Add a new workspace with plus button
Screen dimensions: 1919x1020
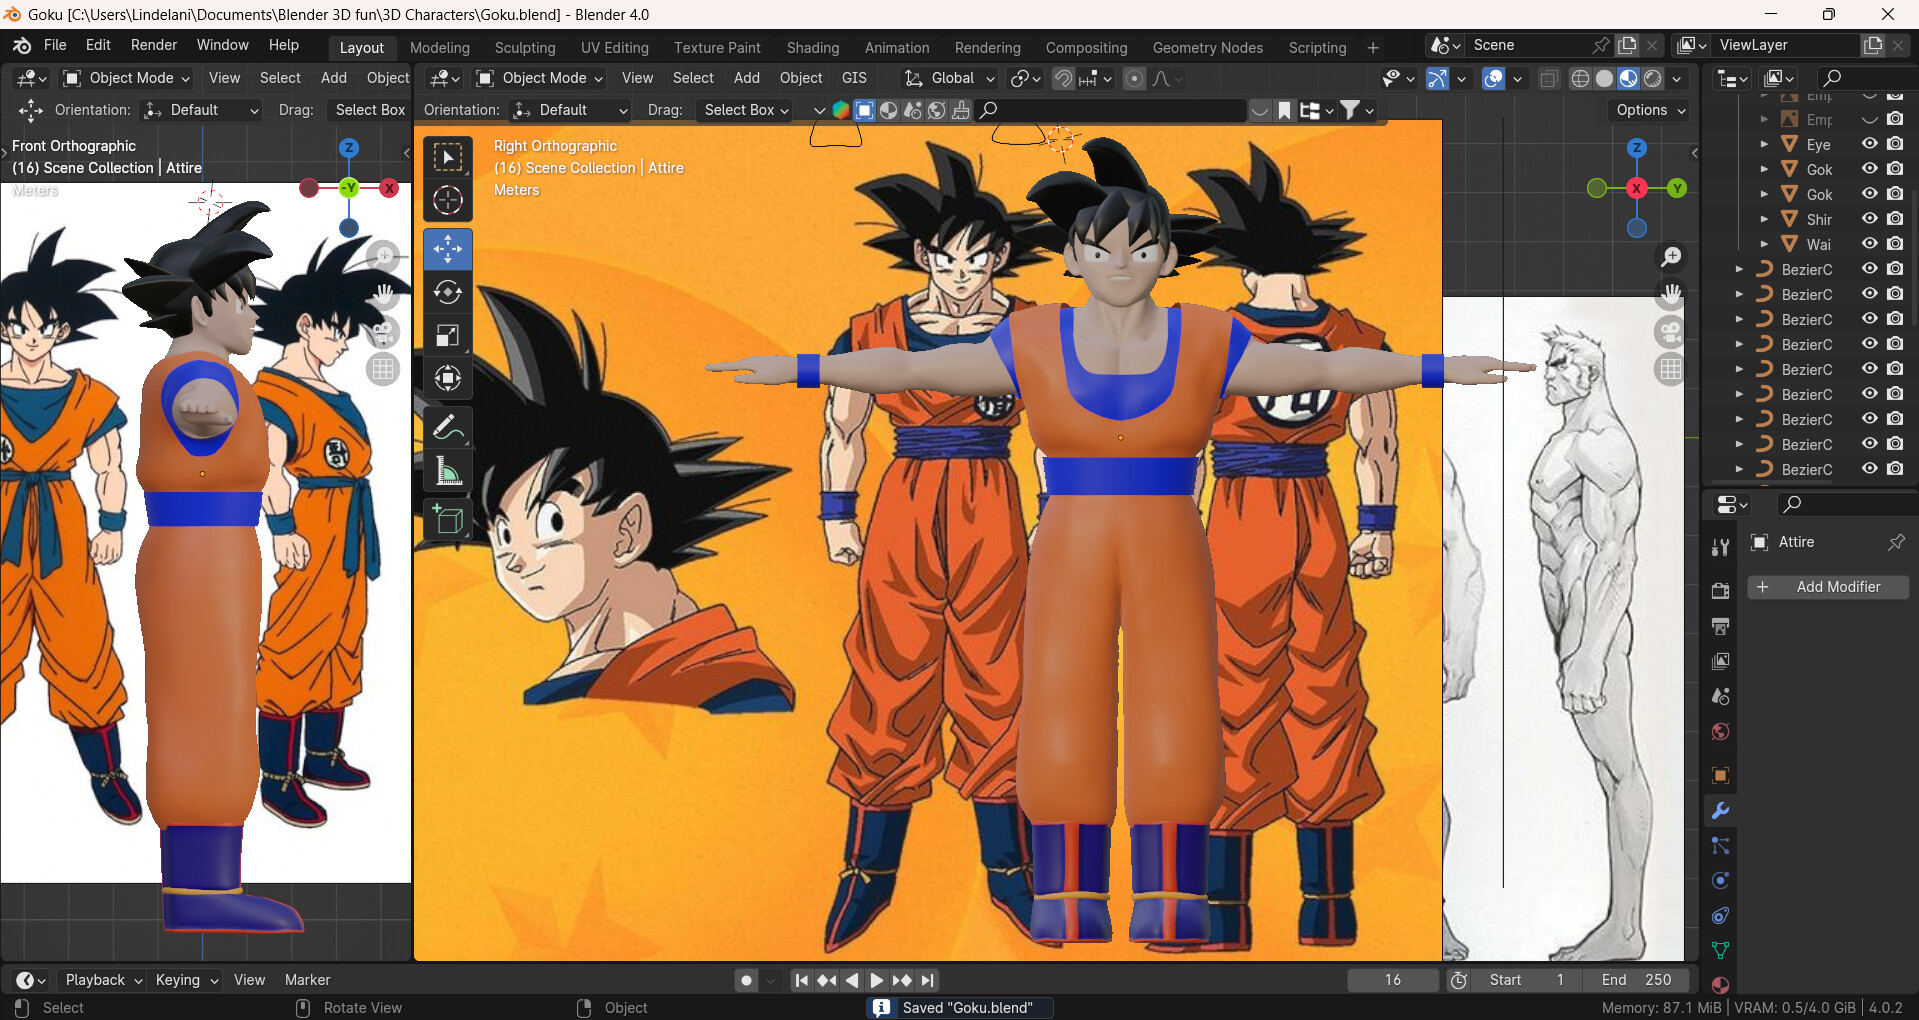point(1373,48)
